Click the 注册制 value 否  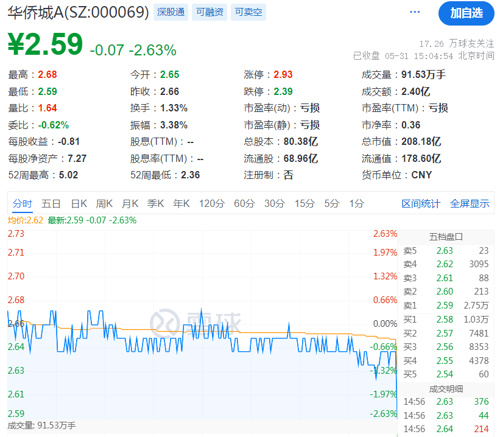click(x=288, y=175)
